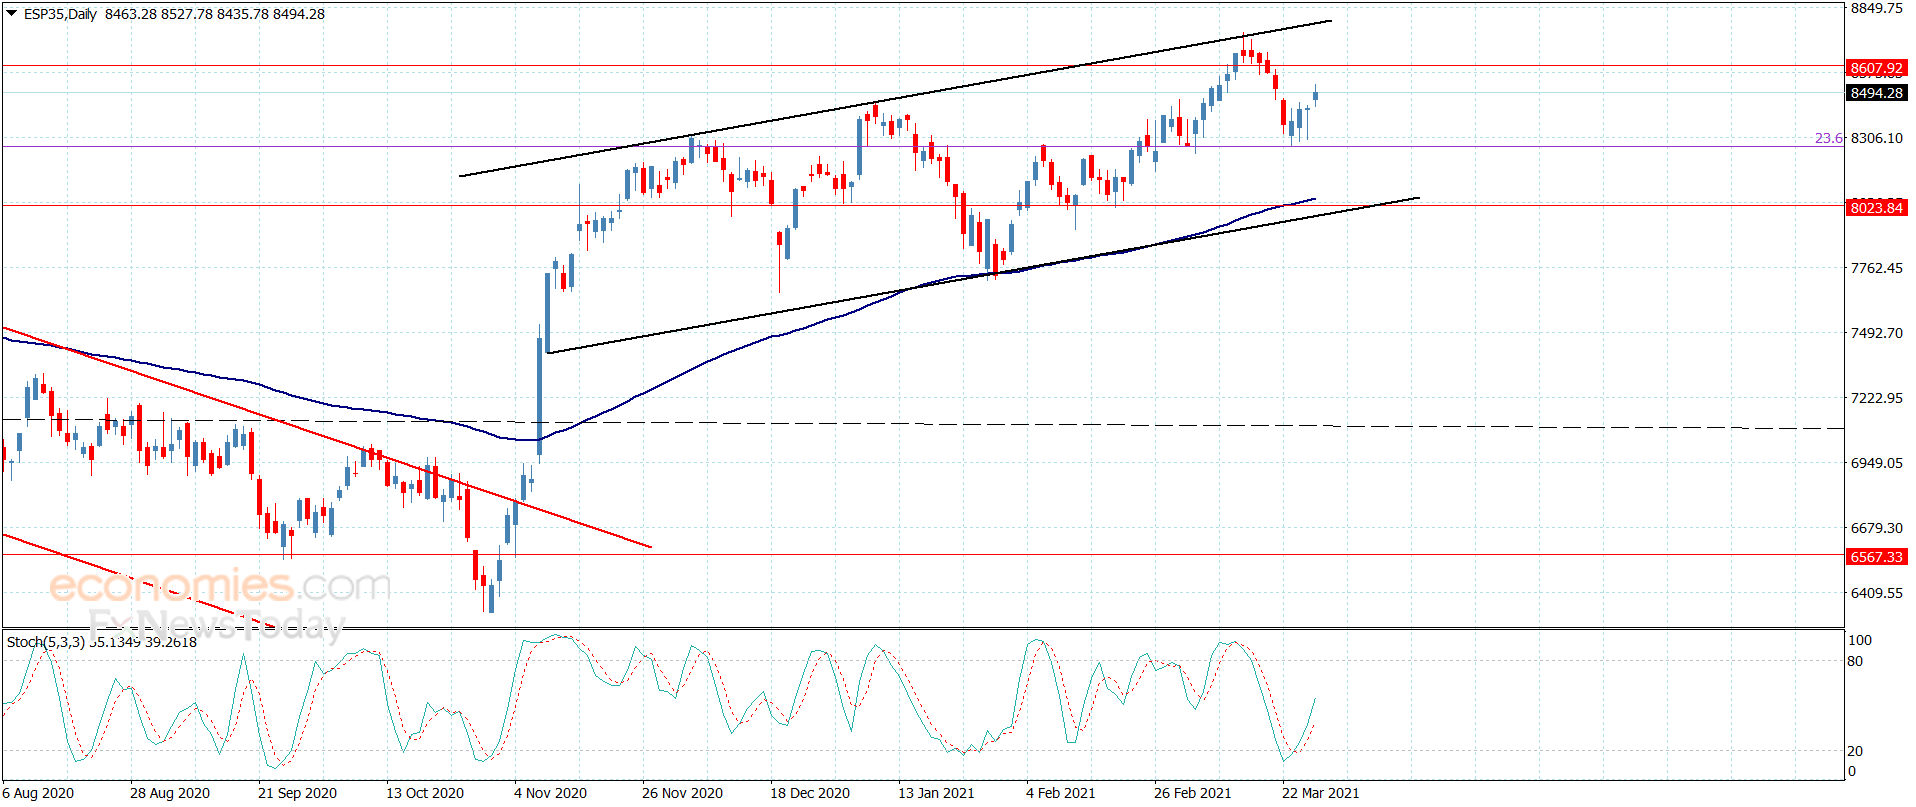Click the 26 Nov 2020 date label

(x=682, y=793)
